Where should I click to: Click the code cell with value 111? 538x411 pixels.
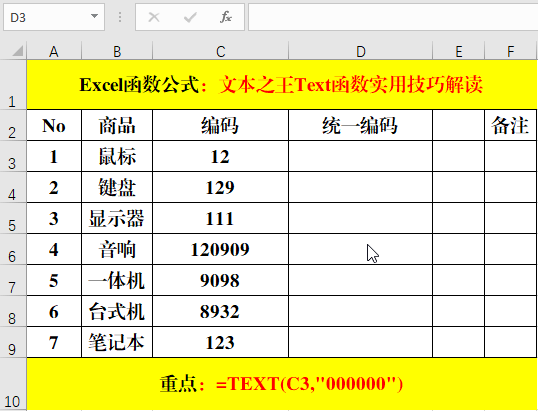[220, 218]
